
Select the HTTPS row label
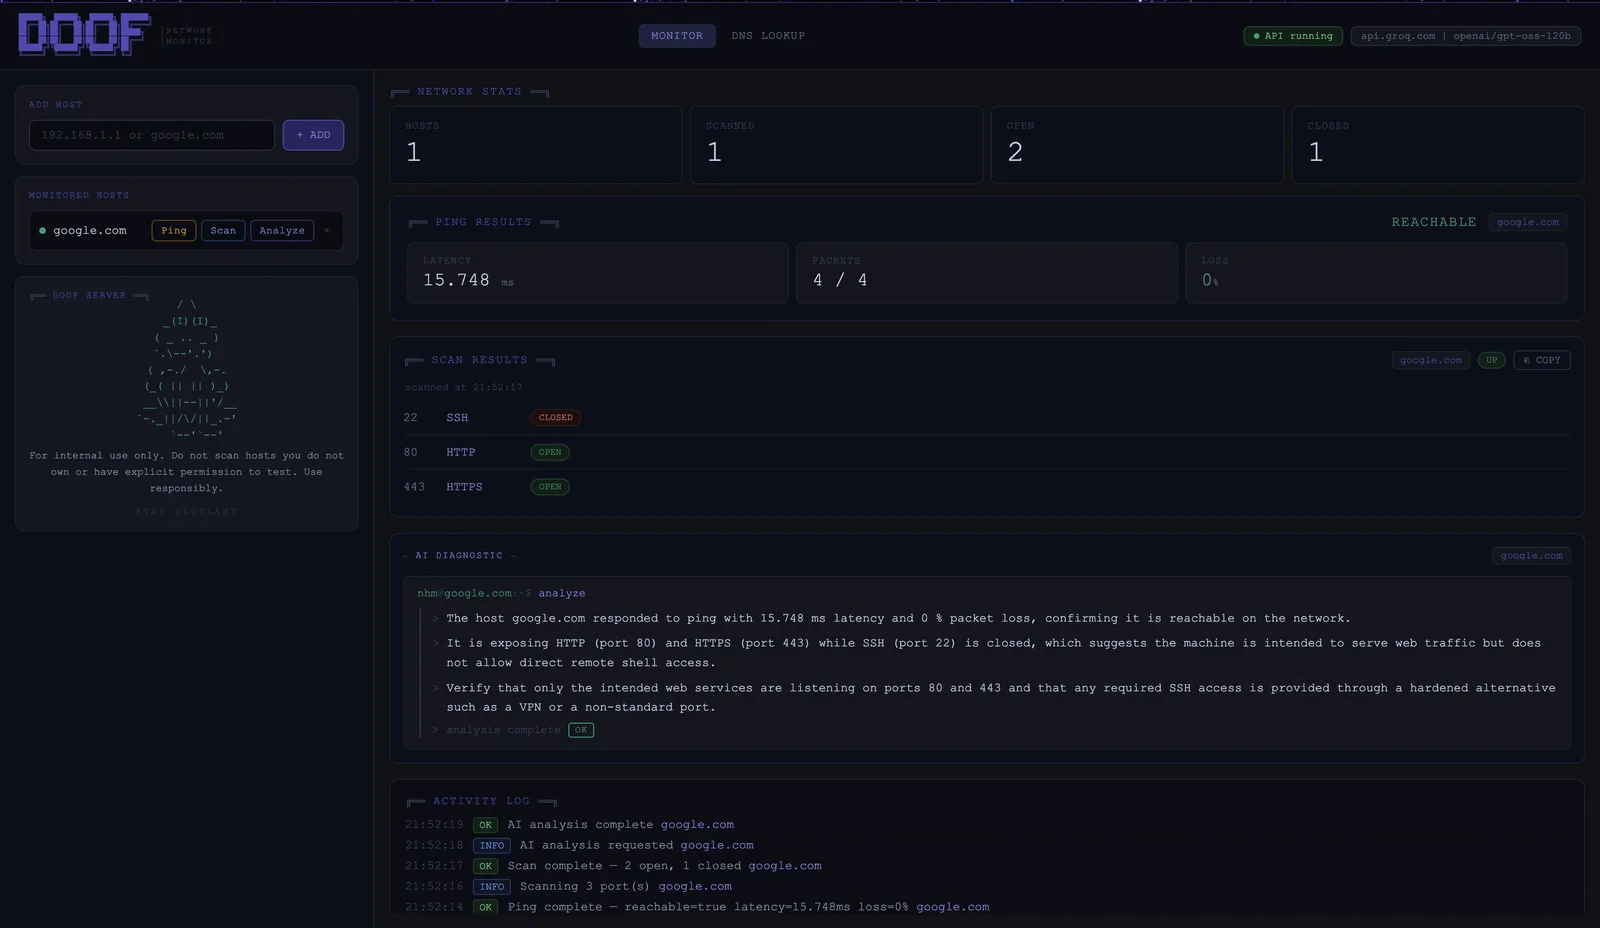click(x=464, y=487)
